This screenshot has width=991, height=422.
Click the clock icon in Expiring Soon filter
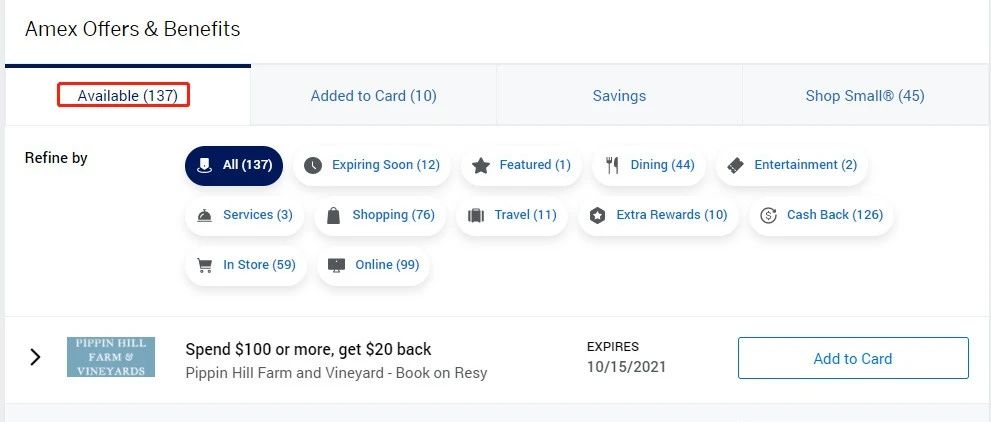(313, 165)
